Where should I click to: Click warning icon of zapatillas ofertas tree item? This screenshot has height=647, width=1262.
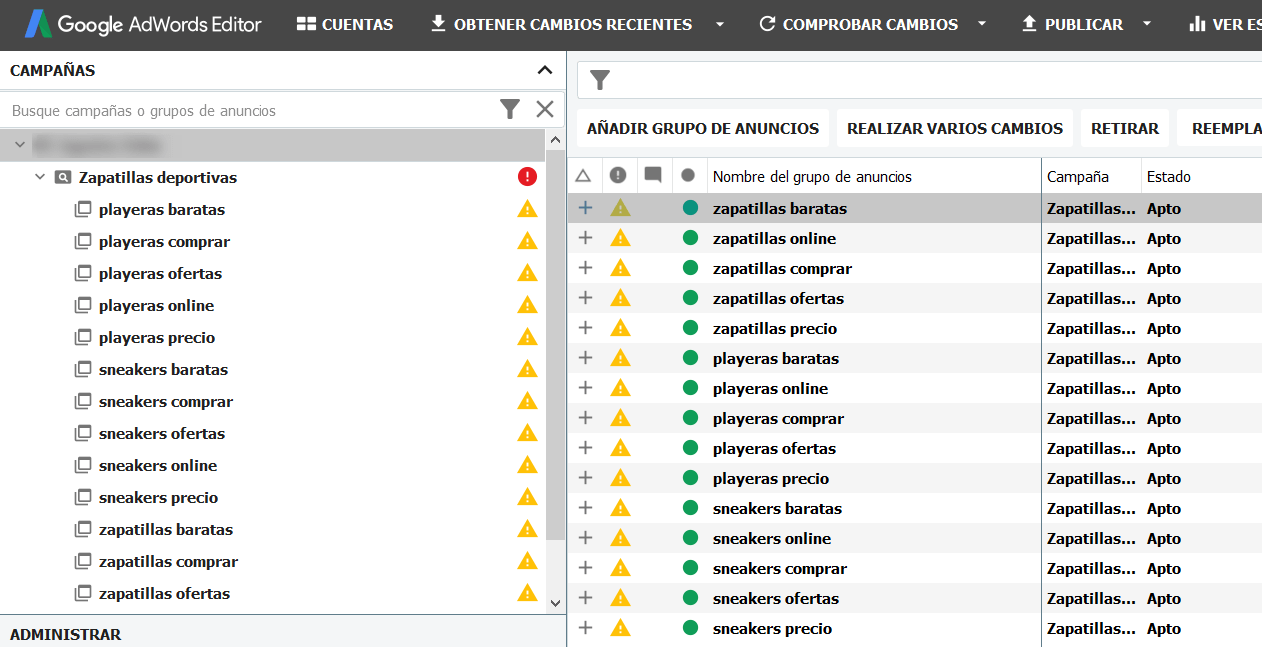528,593
